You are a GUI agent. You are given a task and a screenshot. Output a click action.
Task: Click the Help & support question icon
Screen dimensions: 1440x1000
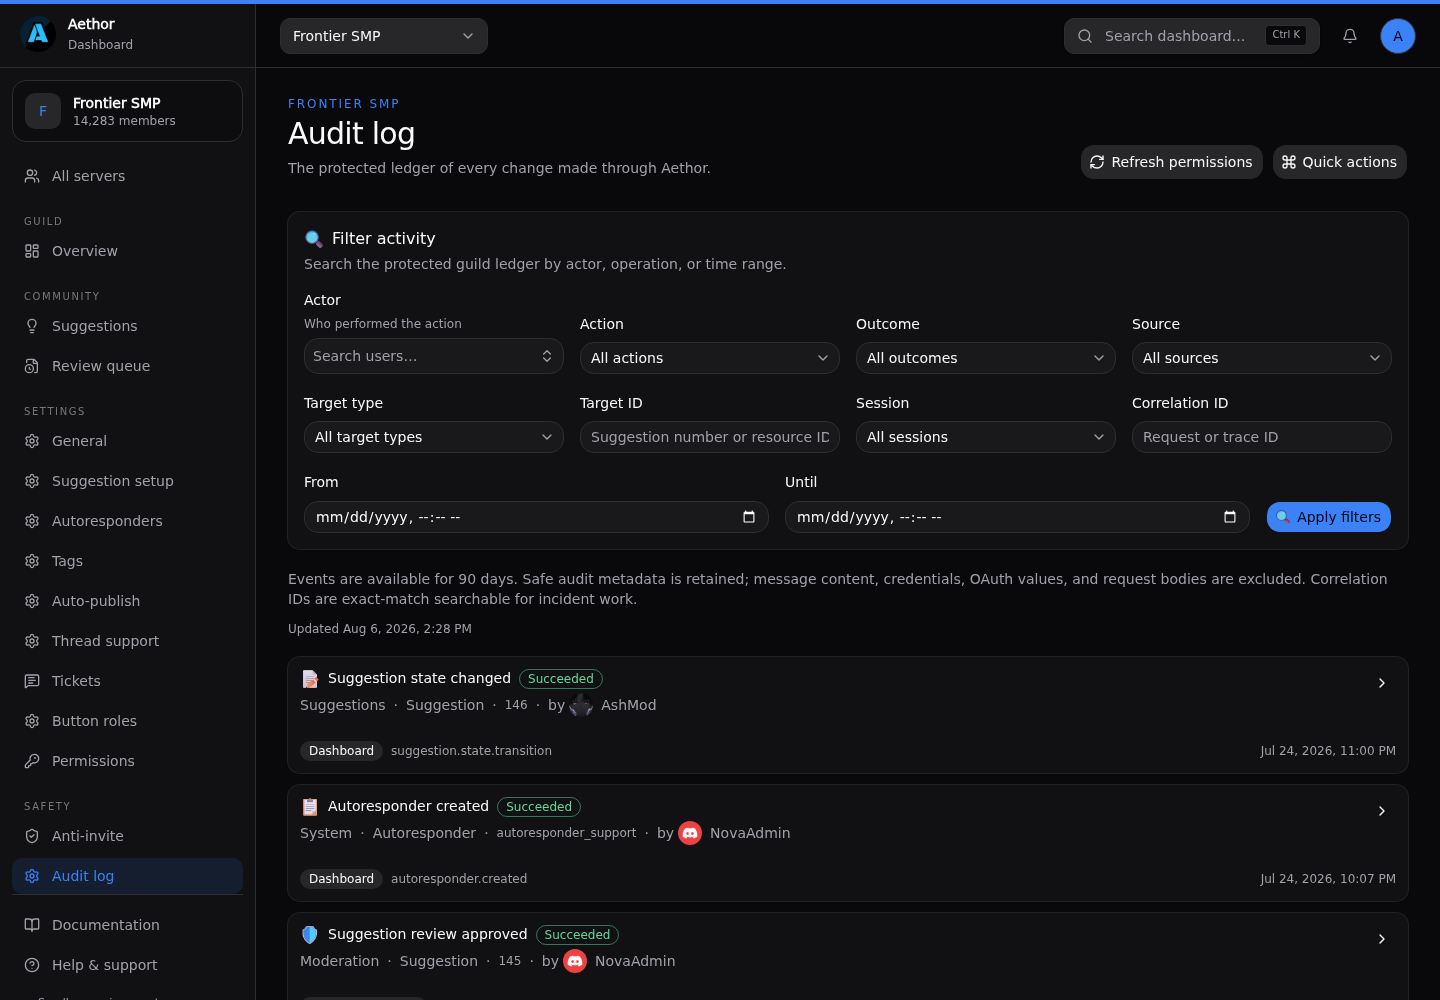[32, 965]
